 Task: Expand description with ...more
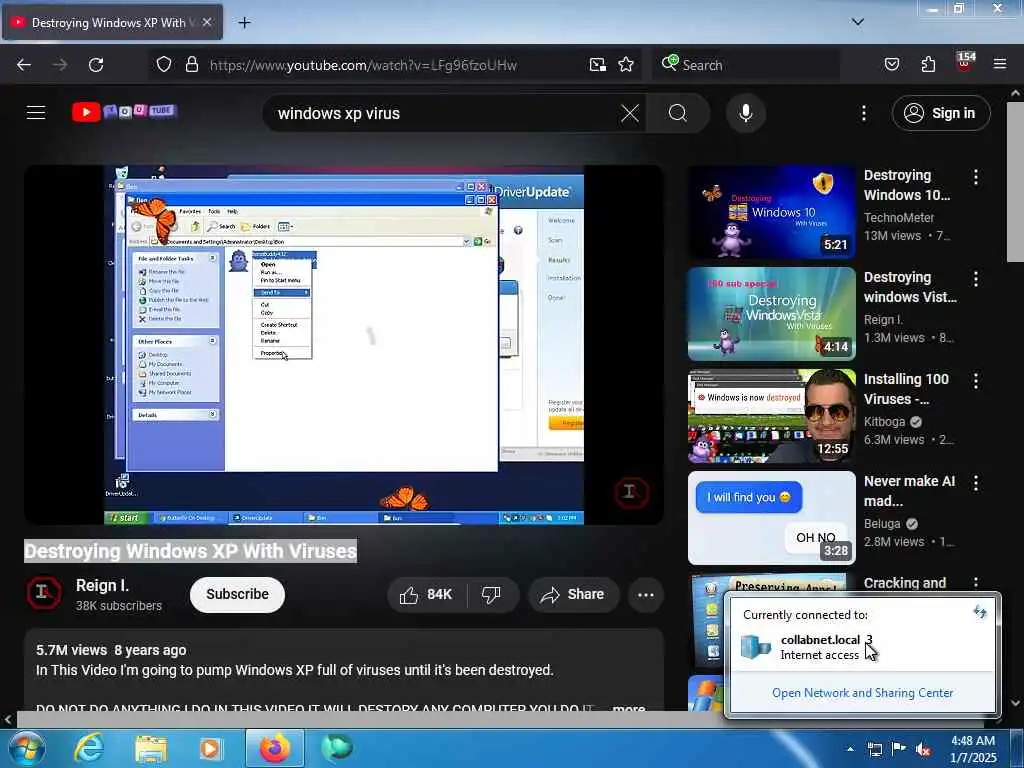(629, 707)
